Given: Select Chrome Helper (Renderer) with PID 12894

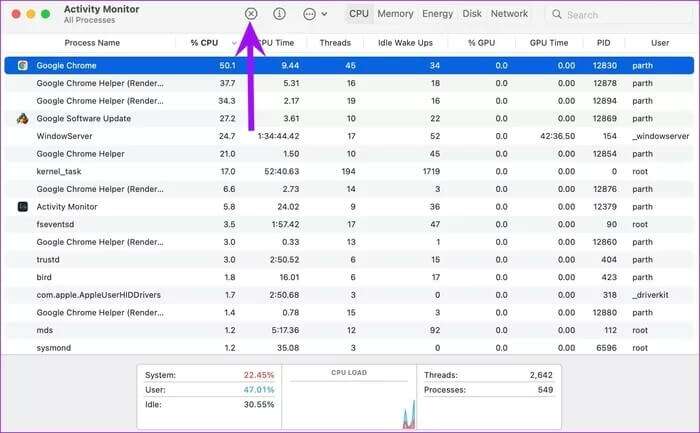Looking at the screenshot, I should point(349,101).
